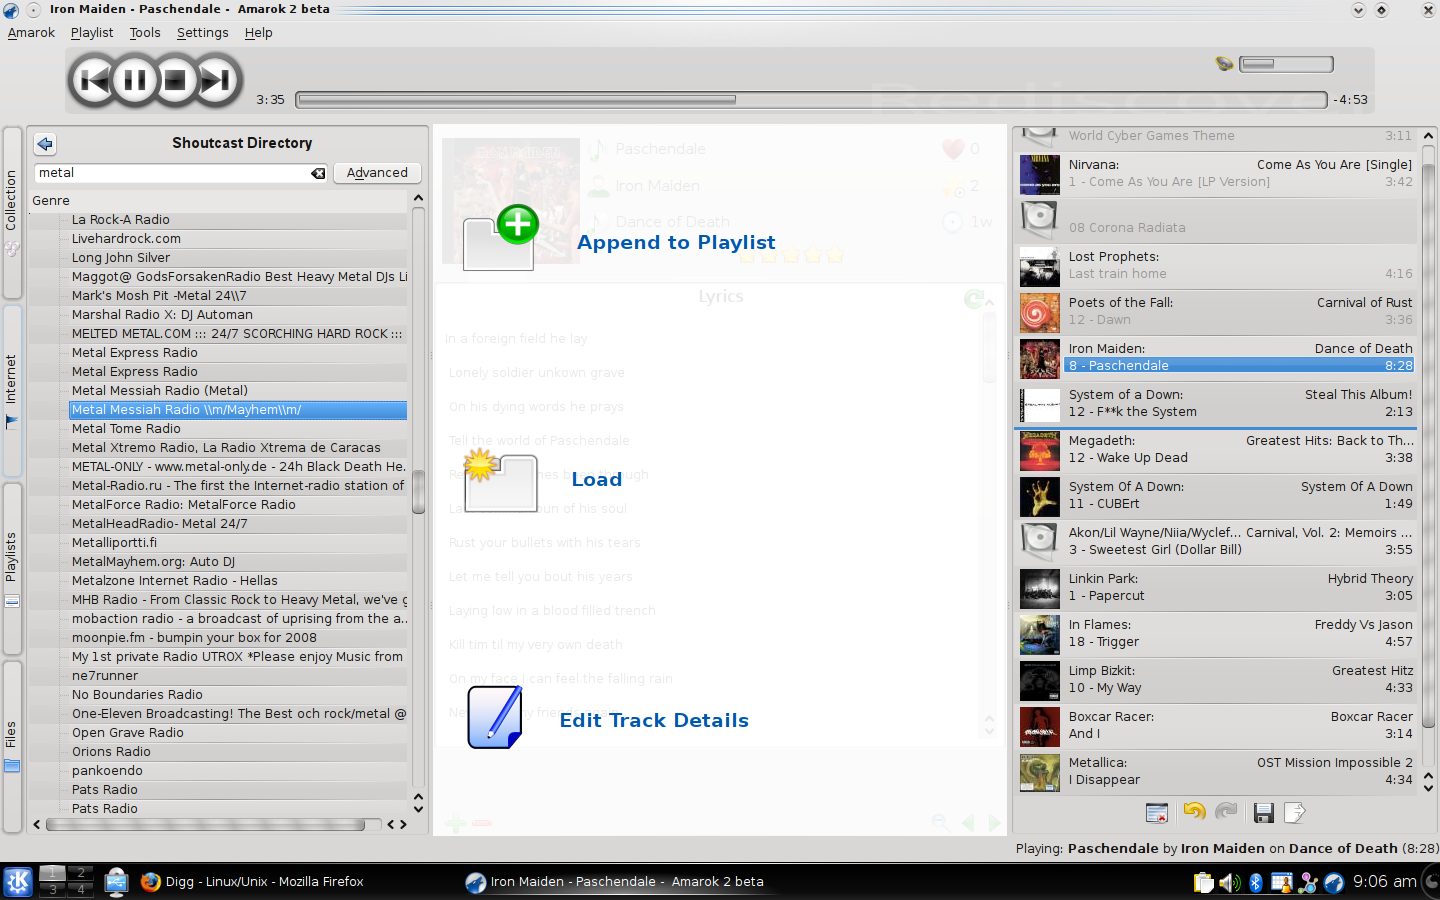Click the Amarok wolf tray icon

pyautogui.click(x=1334, y=883)
